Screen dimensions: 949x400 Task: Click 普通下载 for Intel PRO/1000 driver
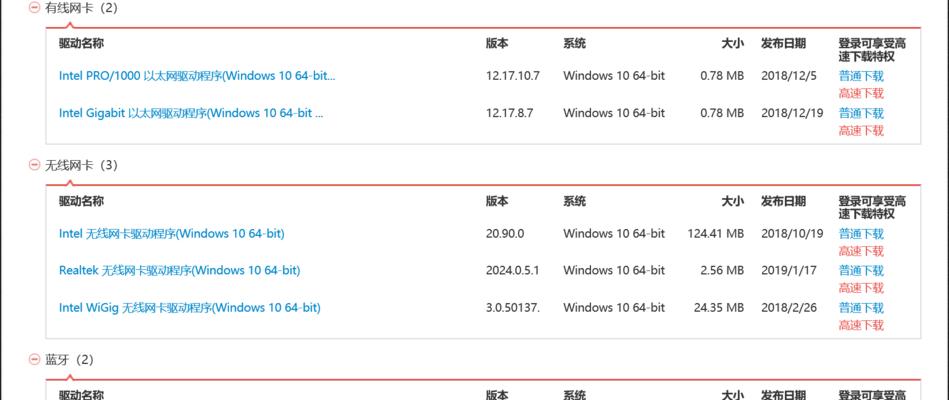point(861,76)
